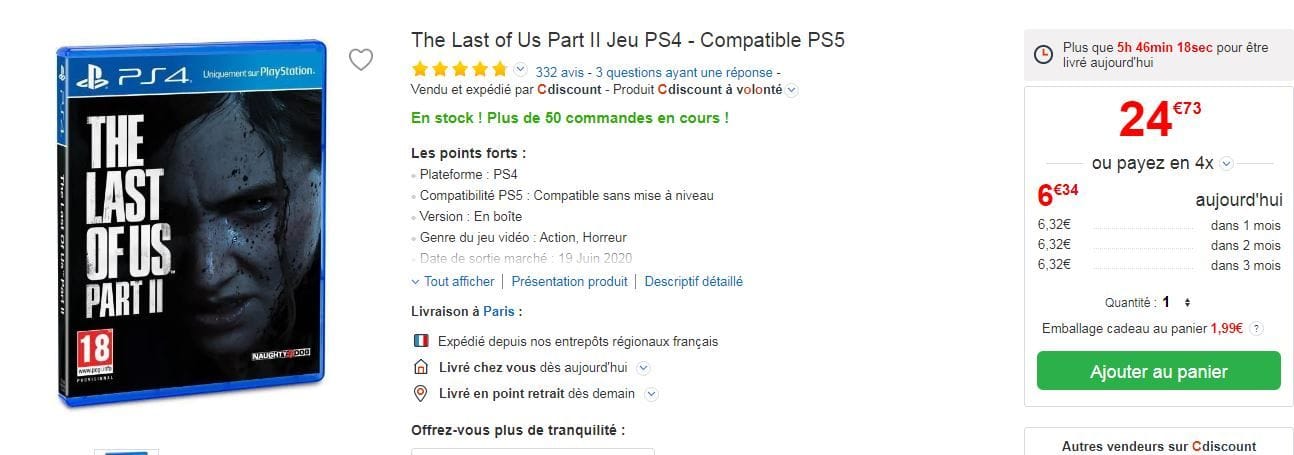This screenshot has height=455, width=1294.
Task: Expand 'Livré en point retrait' details
Action: click(x=651, y=394)
